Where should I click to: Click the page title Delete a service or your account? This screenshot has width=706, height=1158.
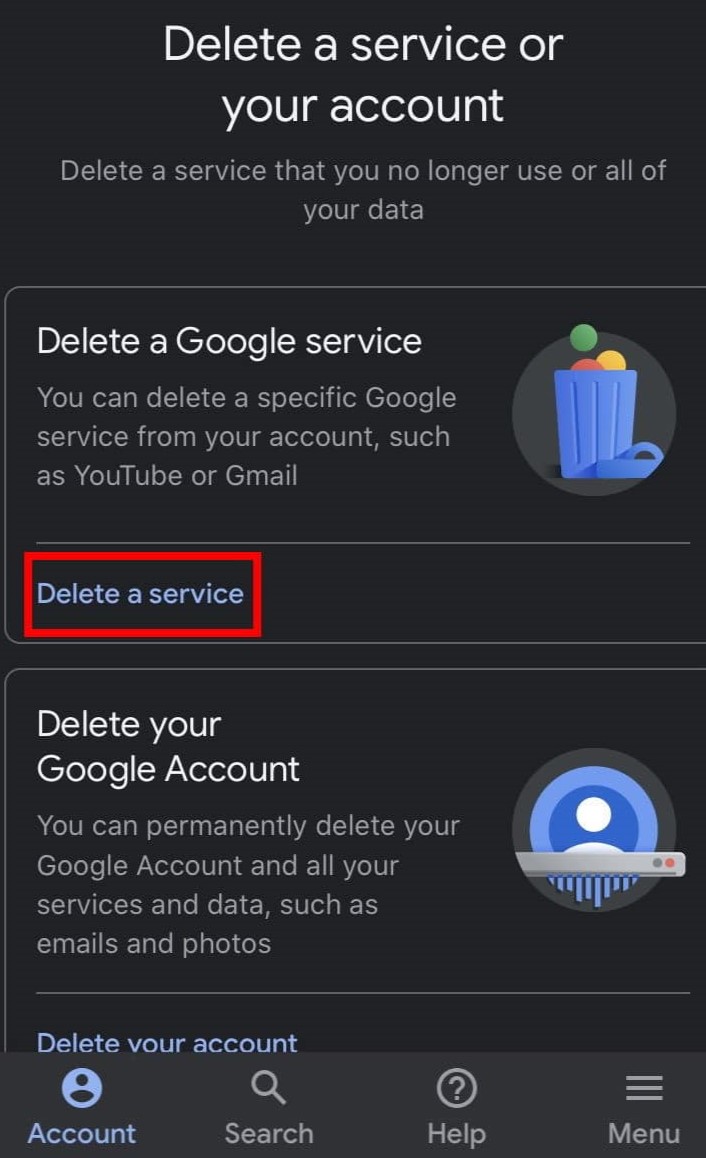[363, 75]
